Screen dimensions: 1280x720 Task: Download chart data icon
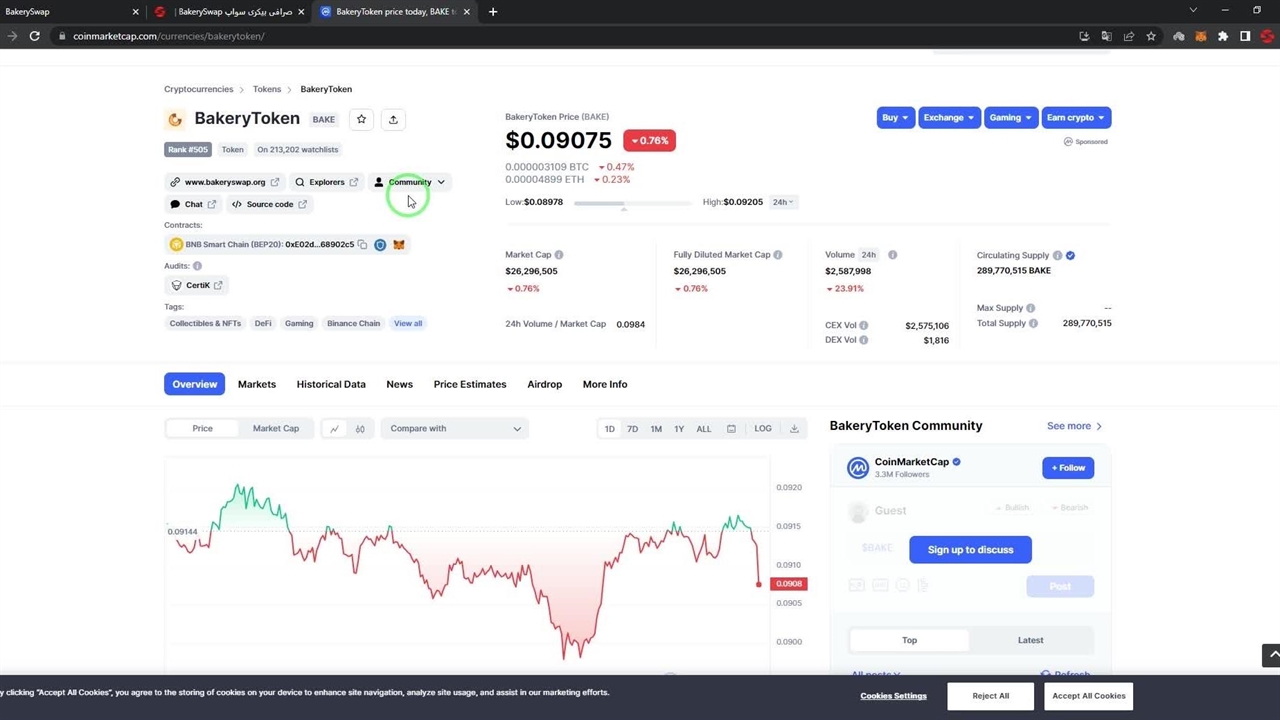pyautogui.click(x=794, y=429)
